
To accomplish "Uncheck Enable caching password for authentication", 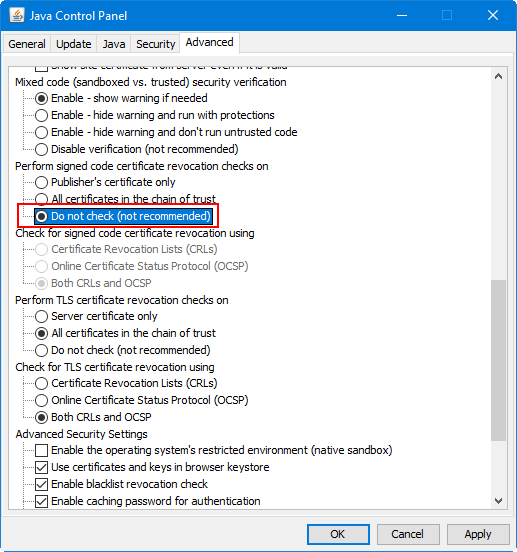I will click(42, 501).
